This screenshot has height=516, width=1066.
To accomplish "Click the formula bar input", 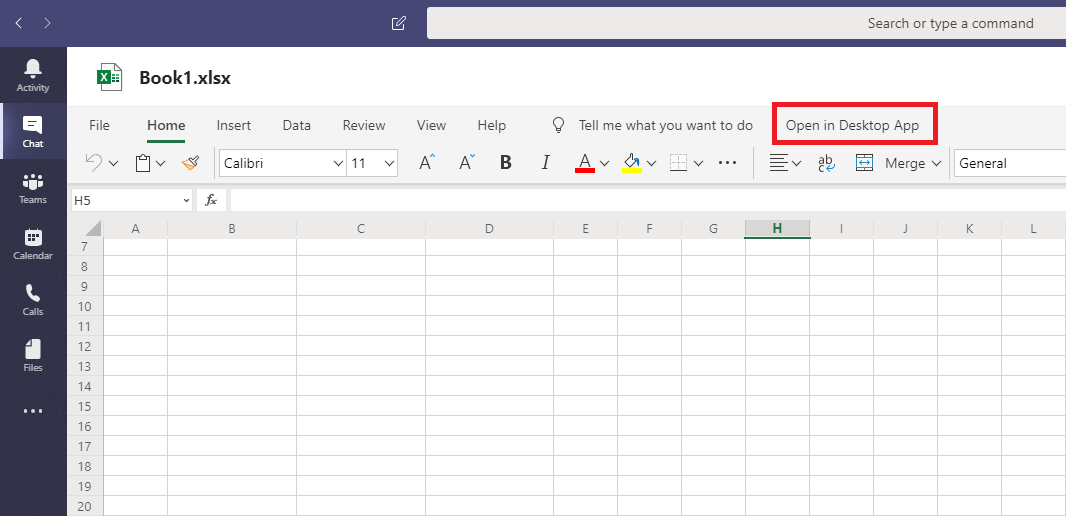I will 648,201.
